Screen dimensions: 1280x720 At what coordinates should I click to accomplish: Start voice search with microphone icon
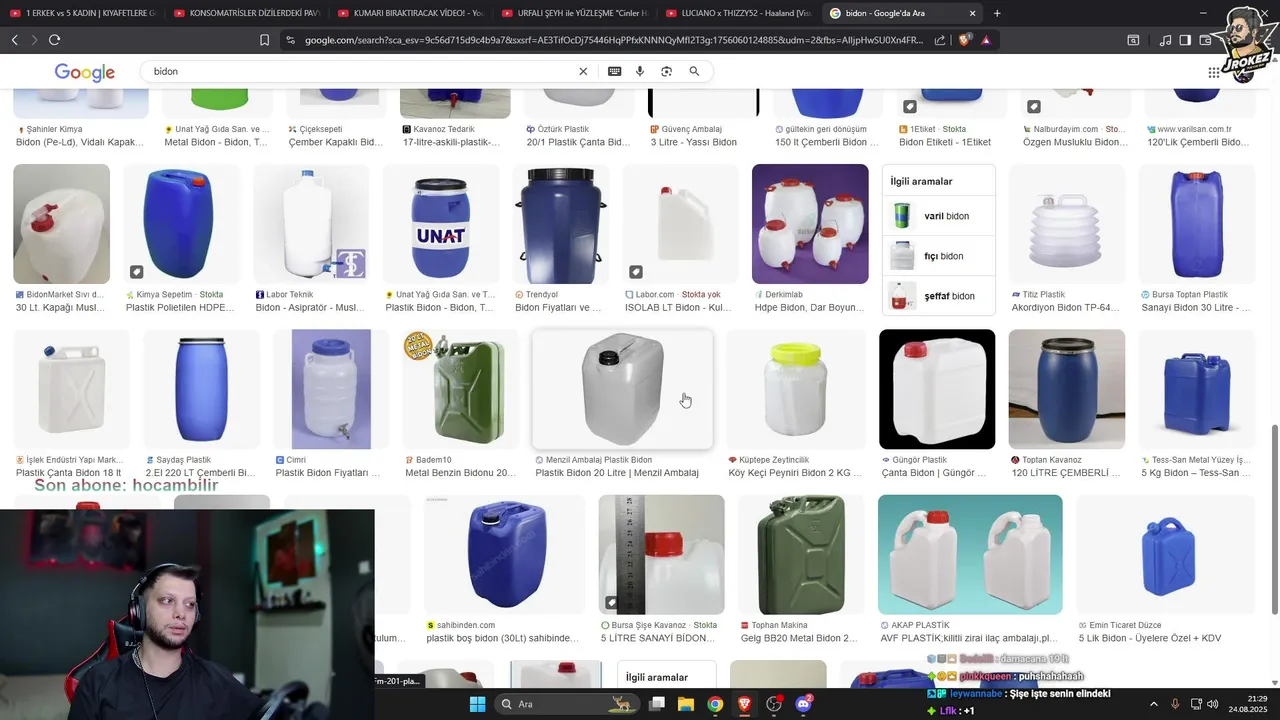pos(640,71)
